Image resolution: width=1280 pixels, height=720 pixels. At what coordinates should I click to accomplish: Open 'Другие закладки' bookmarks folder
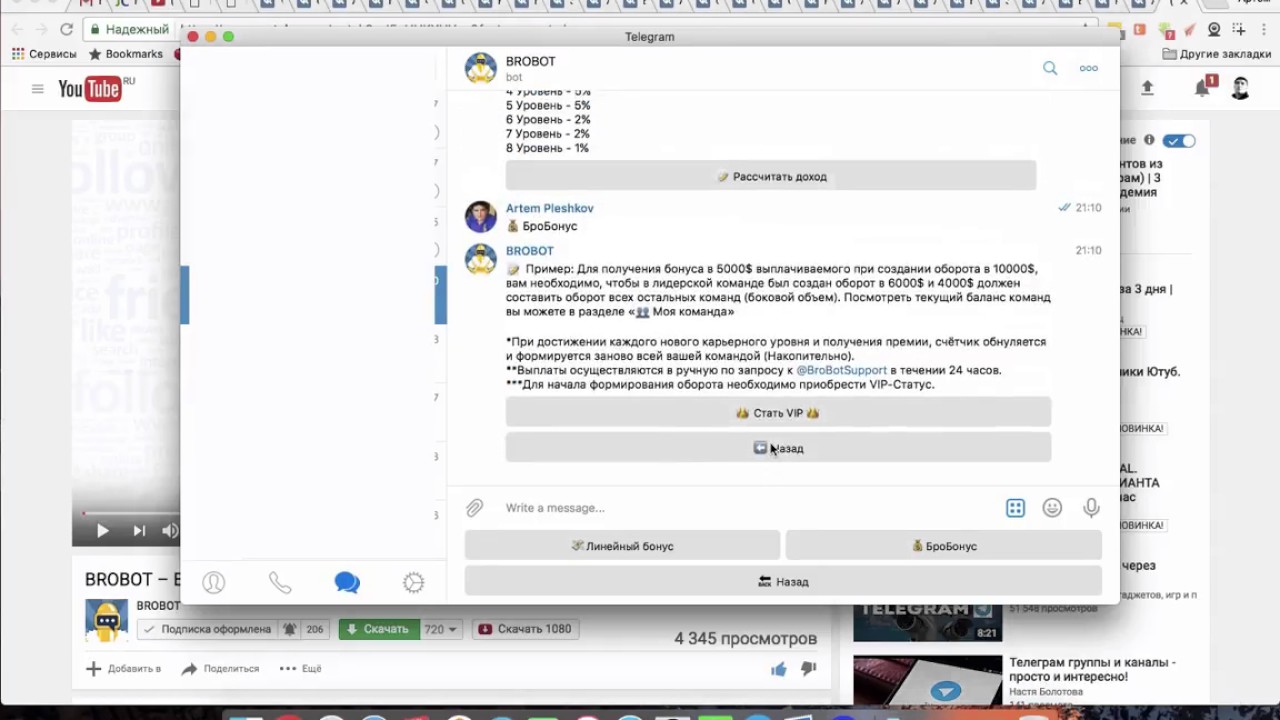(x=1217, y=54)
